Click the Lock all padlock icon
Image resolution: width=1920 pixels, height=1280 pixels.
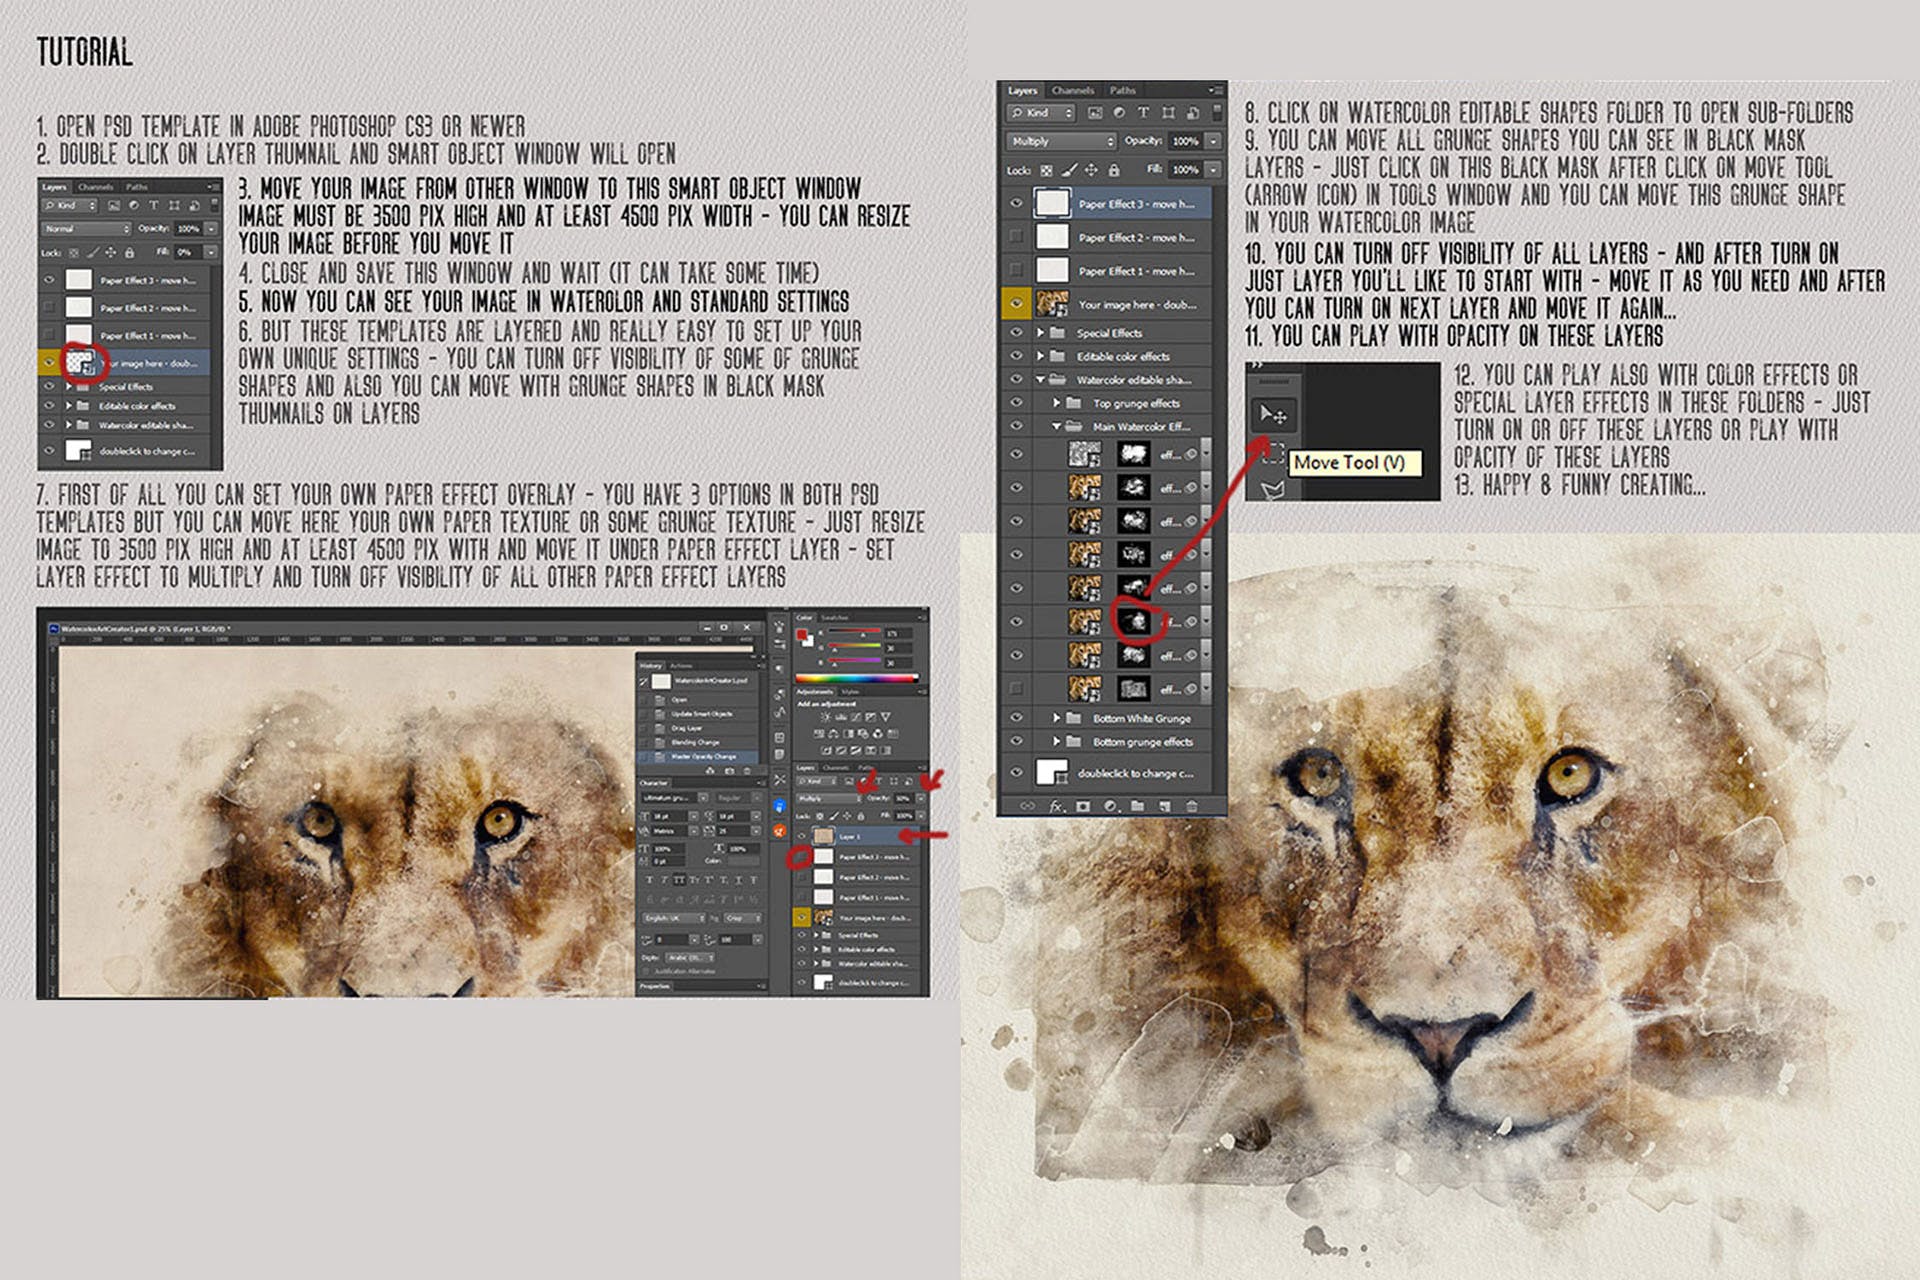[x=1114, y=171]
